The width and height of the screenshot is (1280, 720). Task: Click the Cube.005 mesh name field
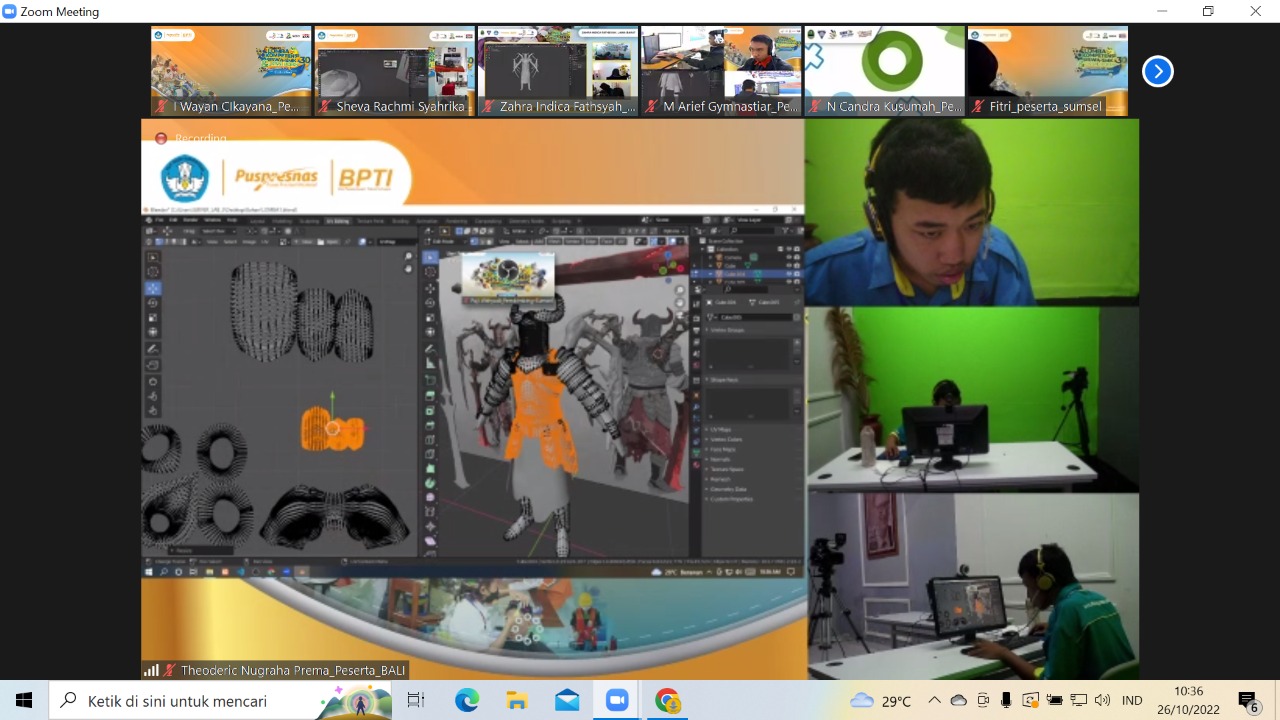coord(757,317)
